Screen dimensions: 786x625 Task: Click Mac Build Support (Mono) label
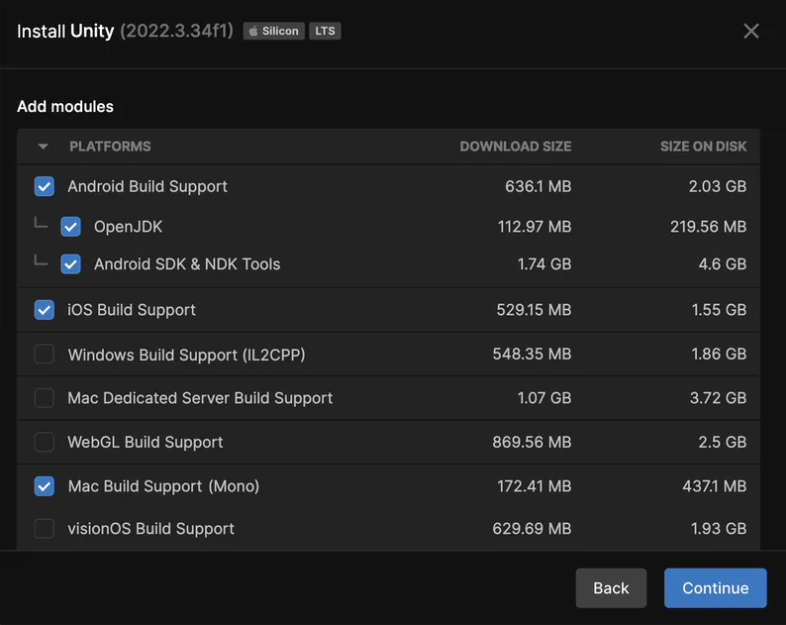[x=163, y=486]
